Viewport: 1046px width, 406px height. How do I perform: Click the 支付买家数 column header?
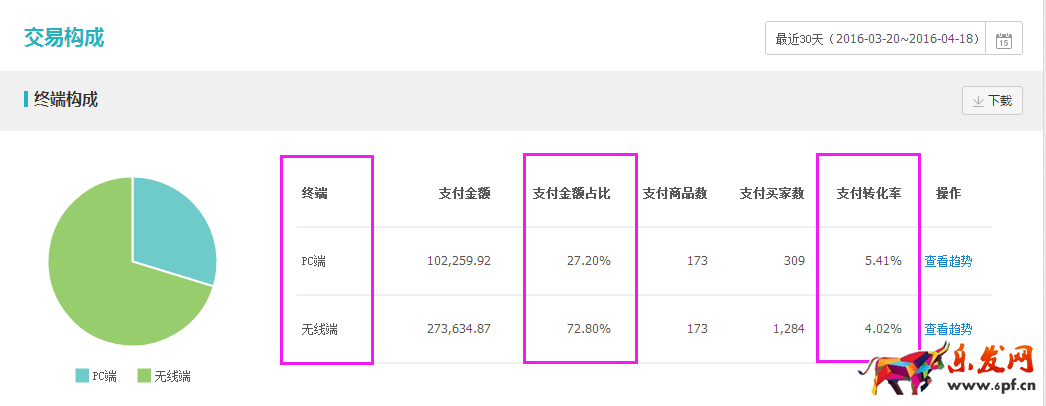[772, 193]
